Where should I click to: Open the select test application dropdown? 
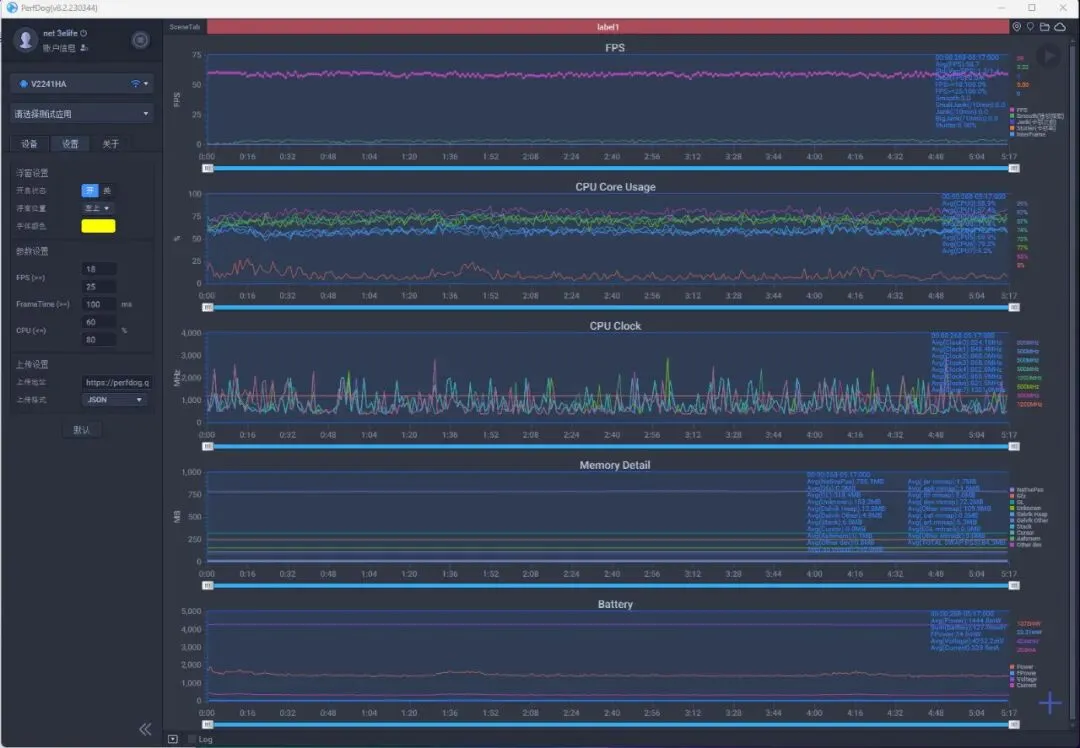(x=82, y=114)
